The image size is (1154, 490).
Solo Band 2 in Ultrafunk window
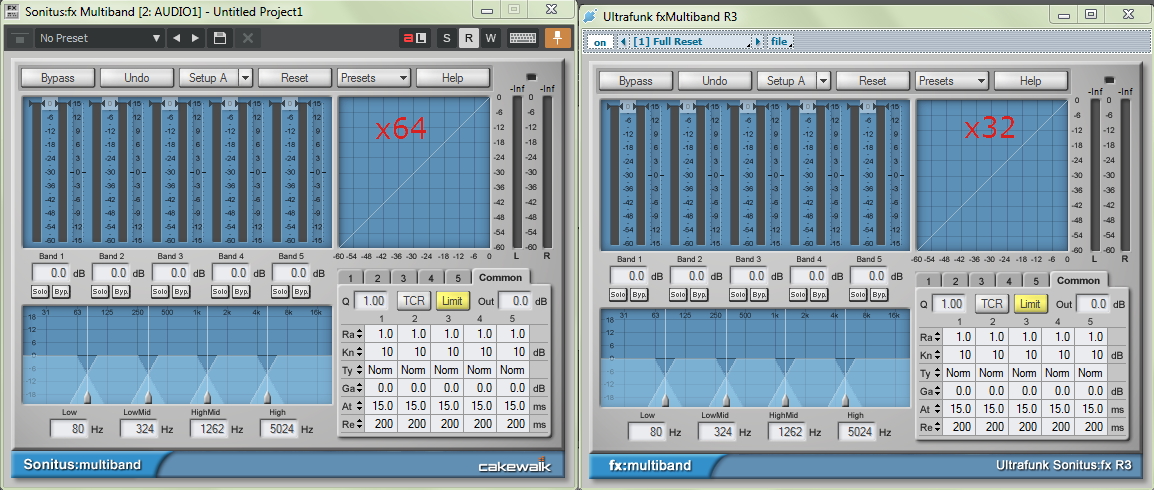(678, 295)
